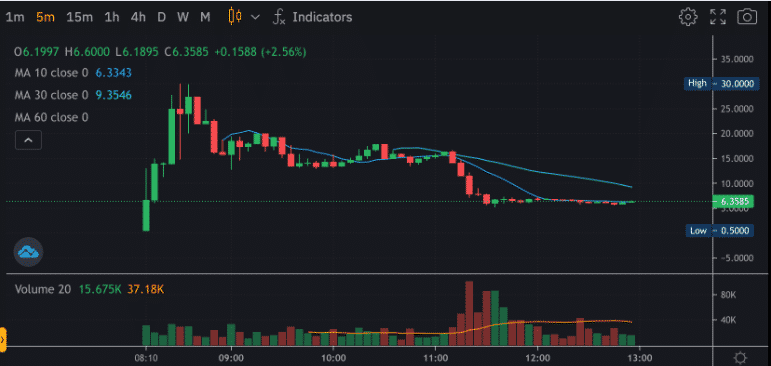Open the price scale settings gear at bottom right
This screenshot has width=771, height=366.
click(x=741, y=358)
